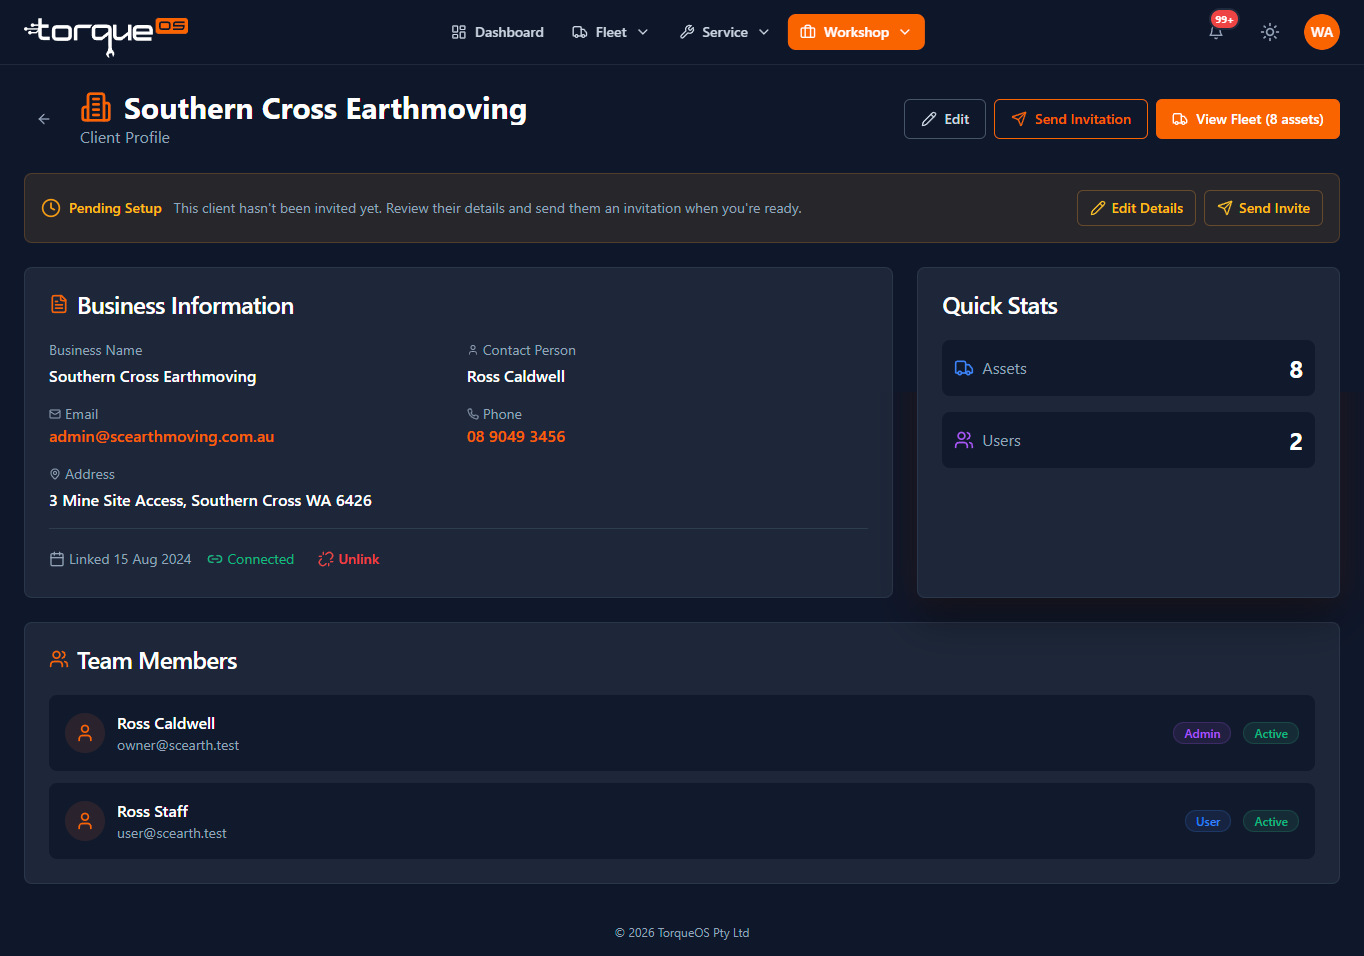
Task: Go back using the left arrow
Action: pos(44,119)
